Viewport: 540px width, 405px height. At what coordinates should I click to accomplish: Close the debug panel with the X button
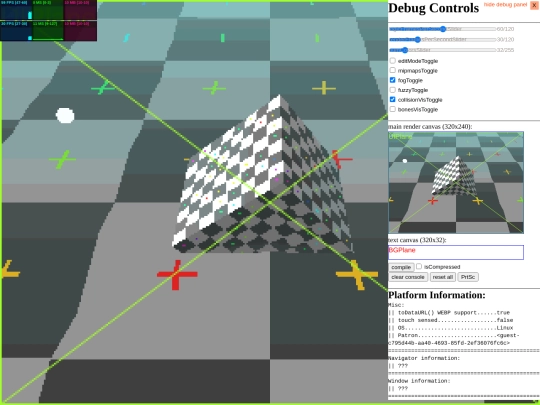[x=534, y=5]
